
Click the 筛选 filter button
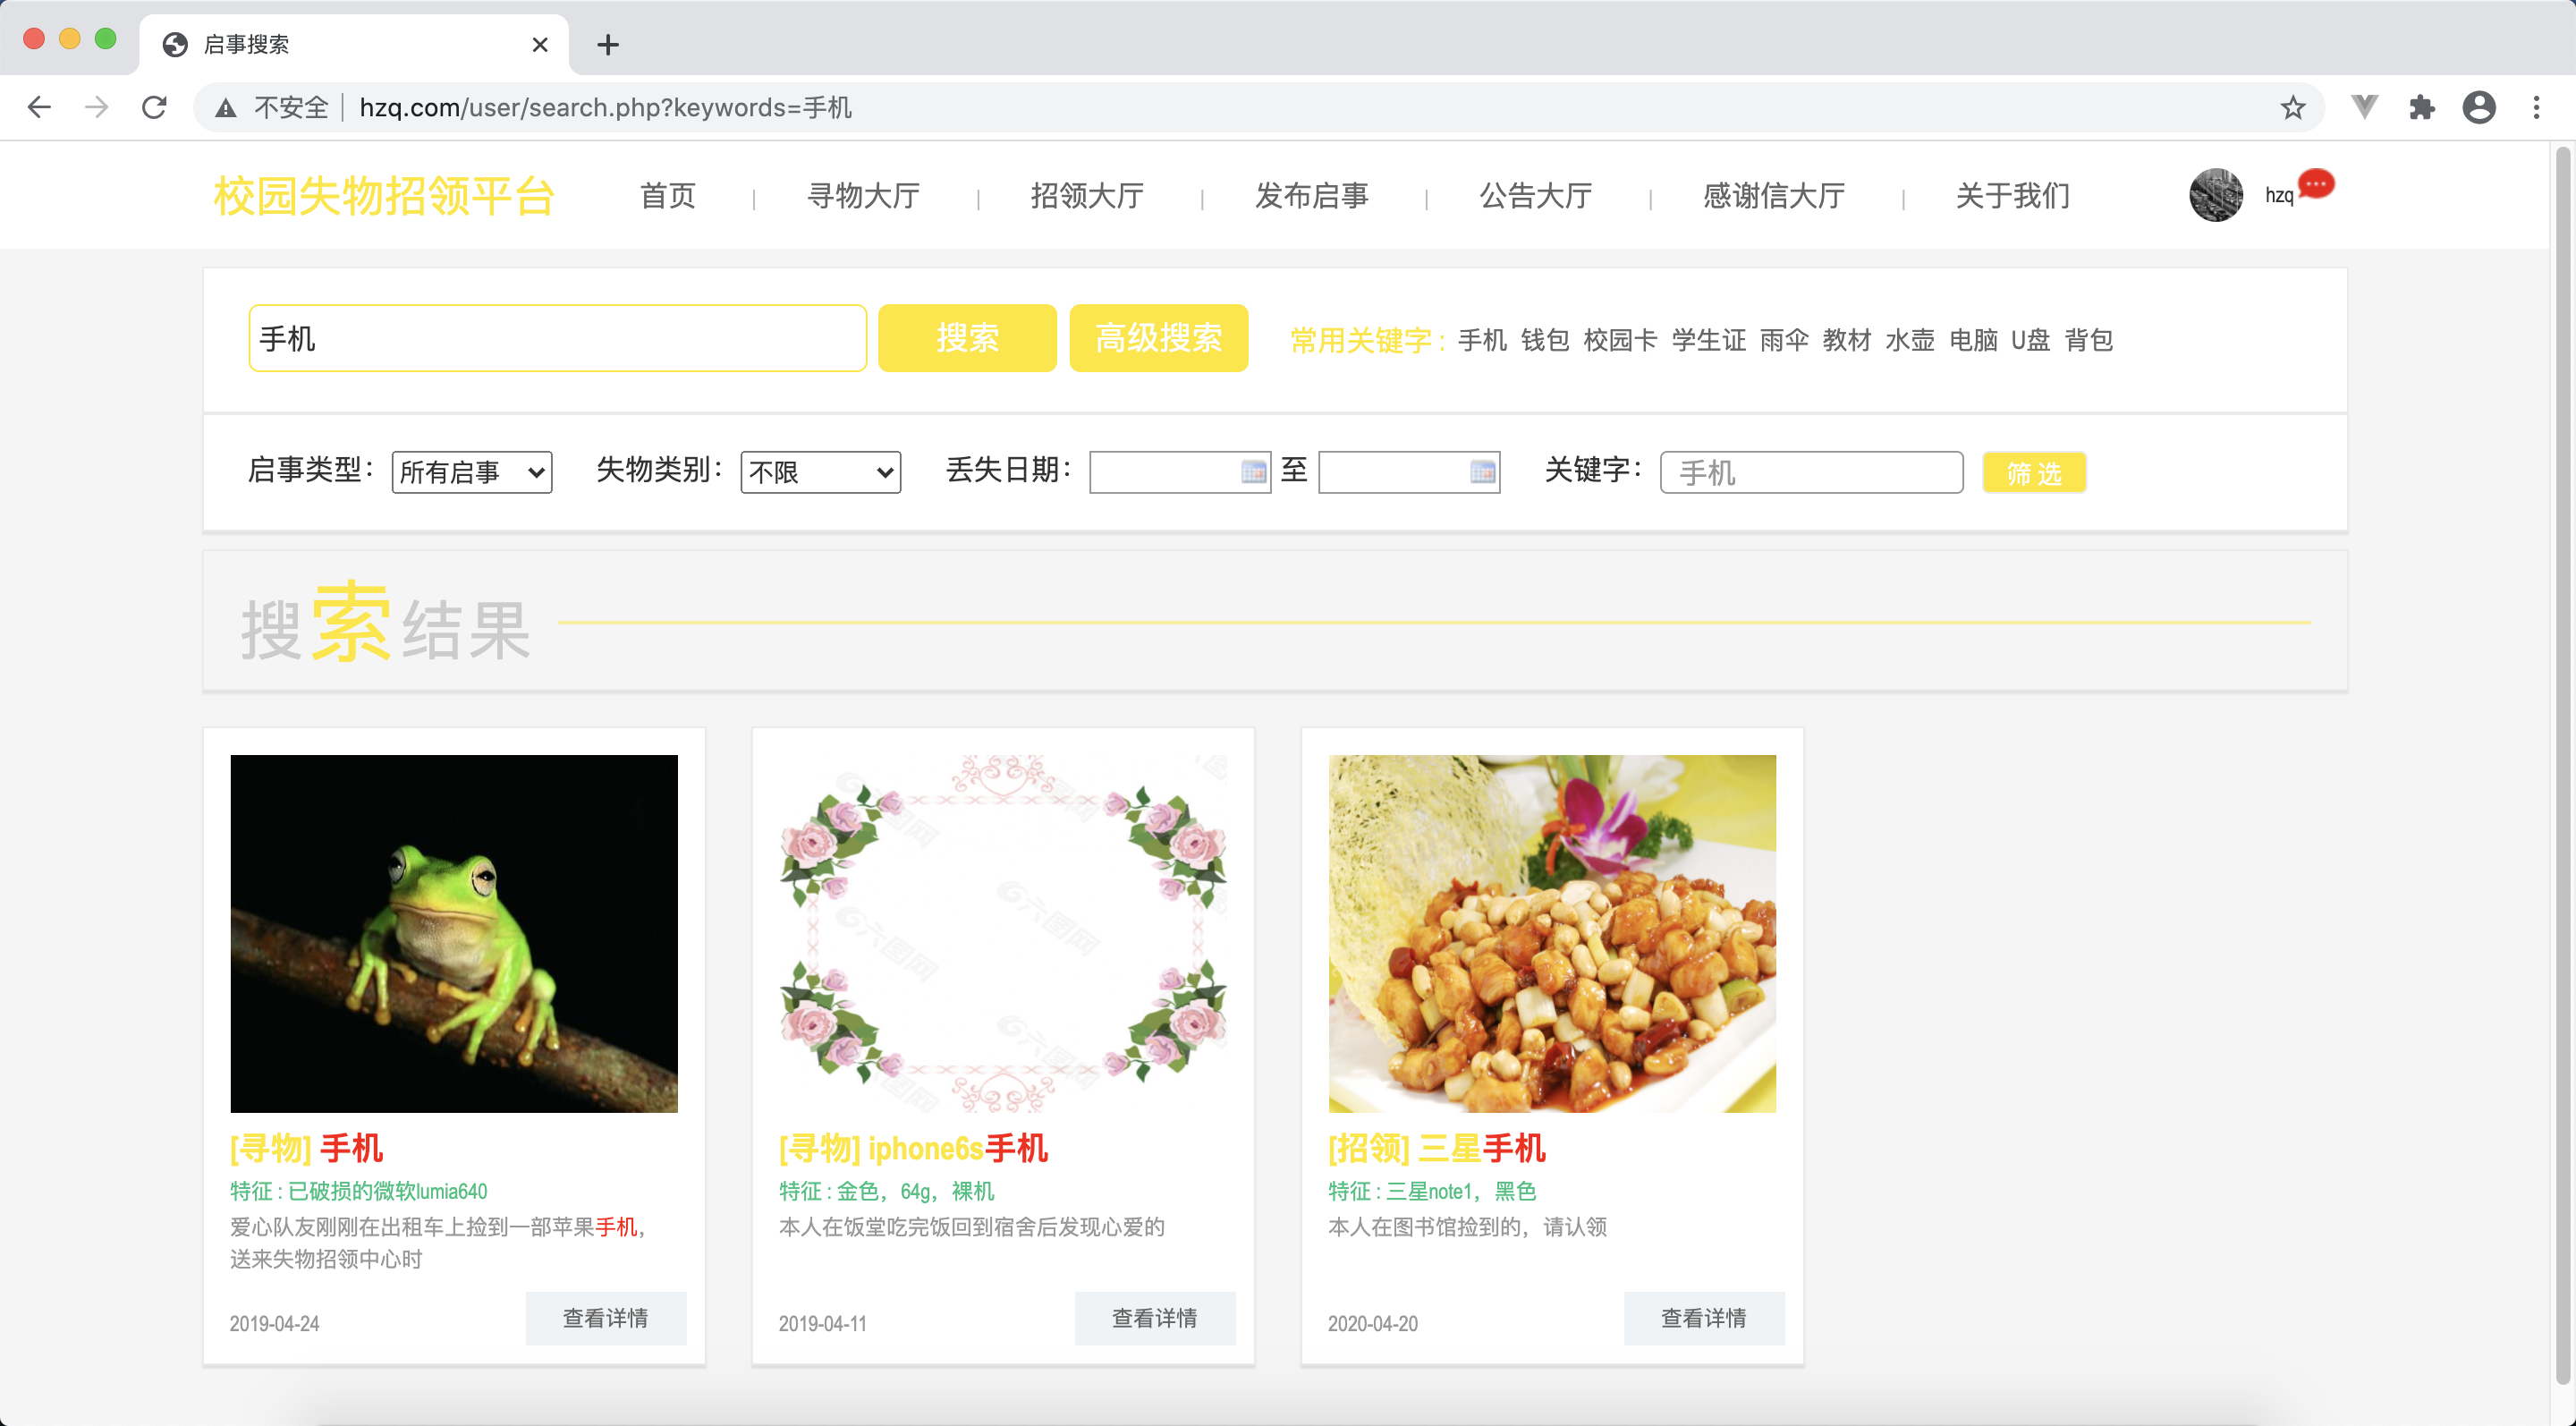point(2034,472)
